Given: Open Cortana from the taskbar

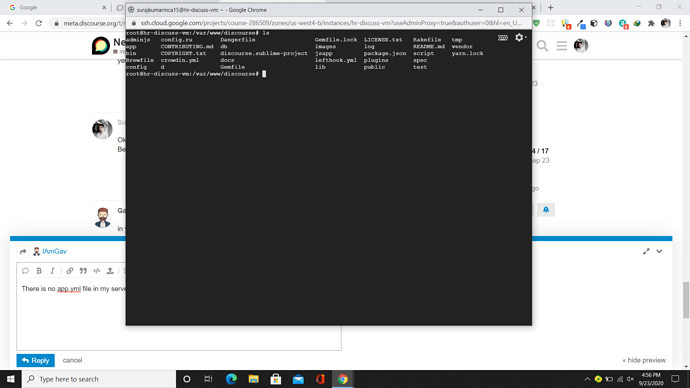Looking at the screenshot, I should (187, 379).
